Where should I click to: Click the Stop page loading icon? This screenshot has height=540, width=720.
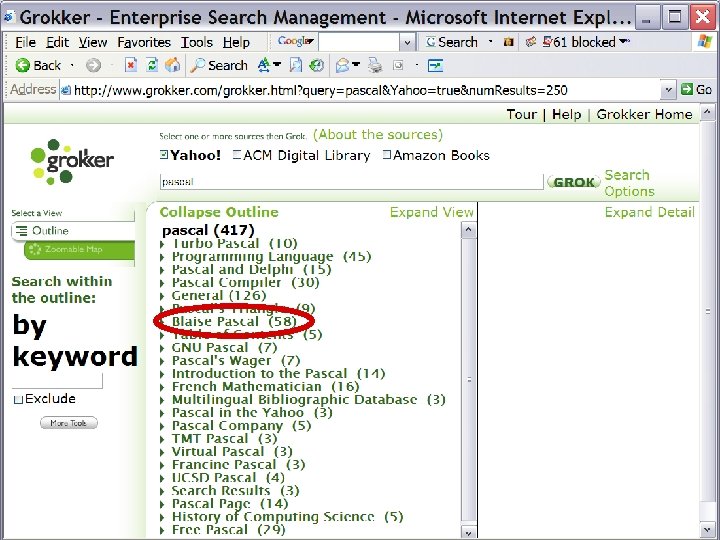131,66
